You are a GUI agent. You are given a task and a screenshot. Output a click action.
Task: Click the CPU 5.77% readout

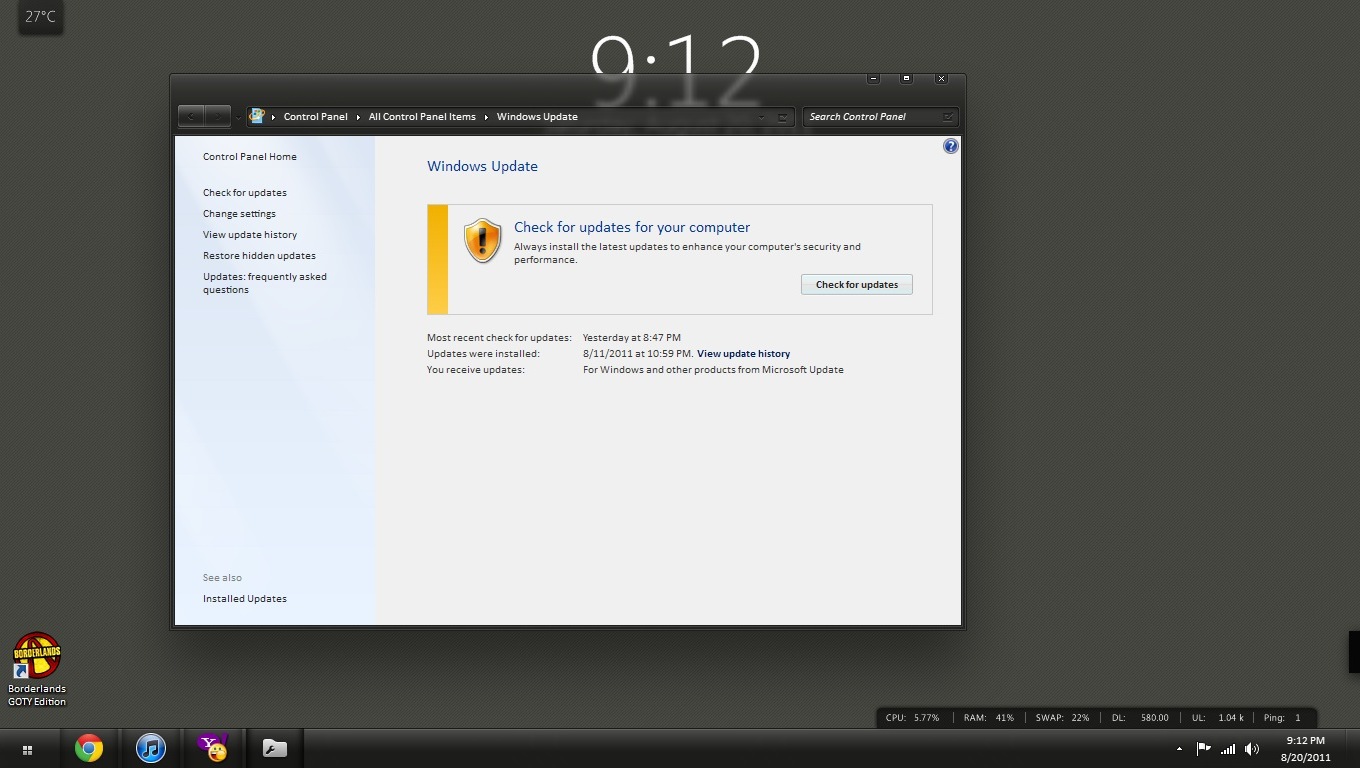(912, 718)
